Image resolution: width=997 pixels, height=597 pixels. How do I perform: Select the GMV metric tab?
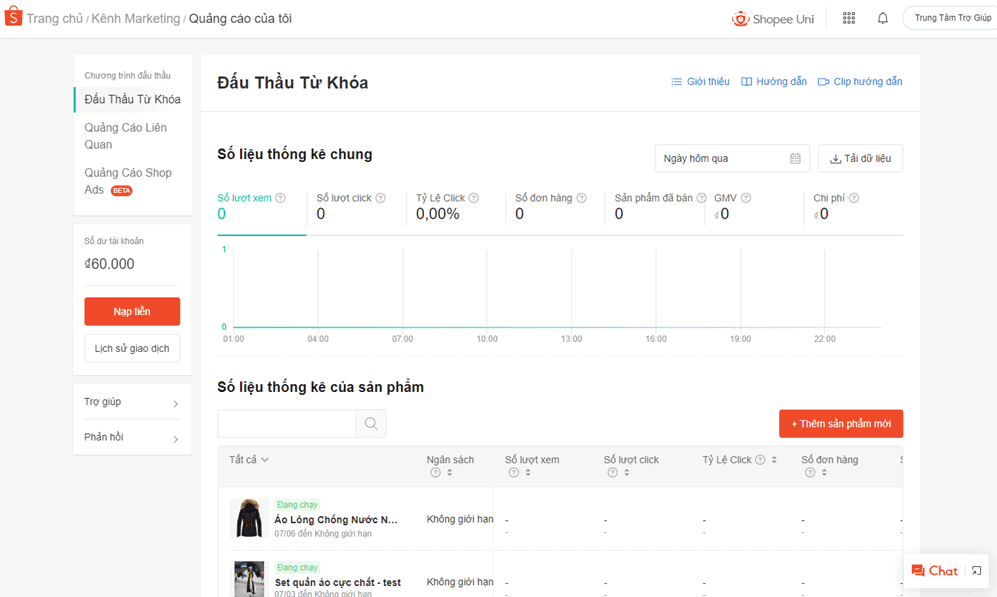click(x=753, y=207)
